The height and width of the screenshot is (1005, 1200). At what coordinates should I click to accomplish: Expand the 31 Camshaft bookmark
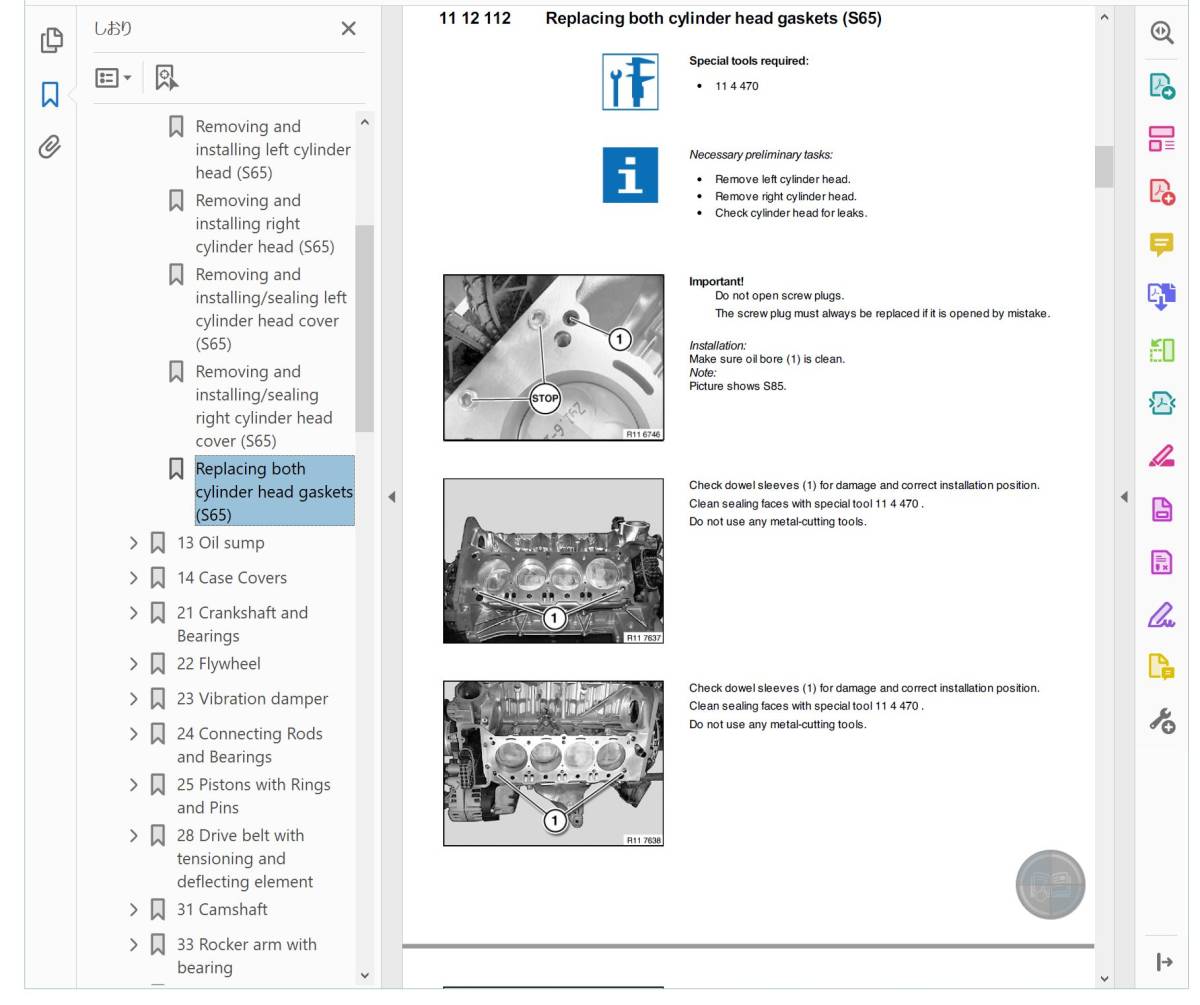pyautogui.click(x=134, y=910)
